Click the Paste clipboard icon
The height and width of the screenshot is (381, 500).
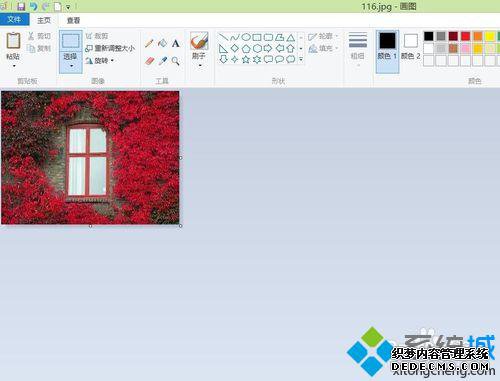(13, 41)
